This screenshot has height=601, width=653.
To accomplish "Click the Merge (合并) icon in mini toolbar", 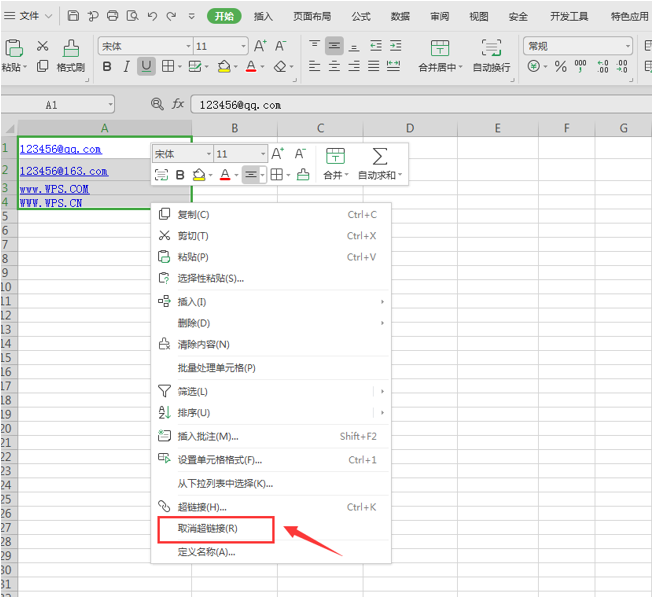I will click(335, 156).
